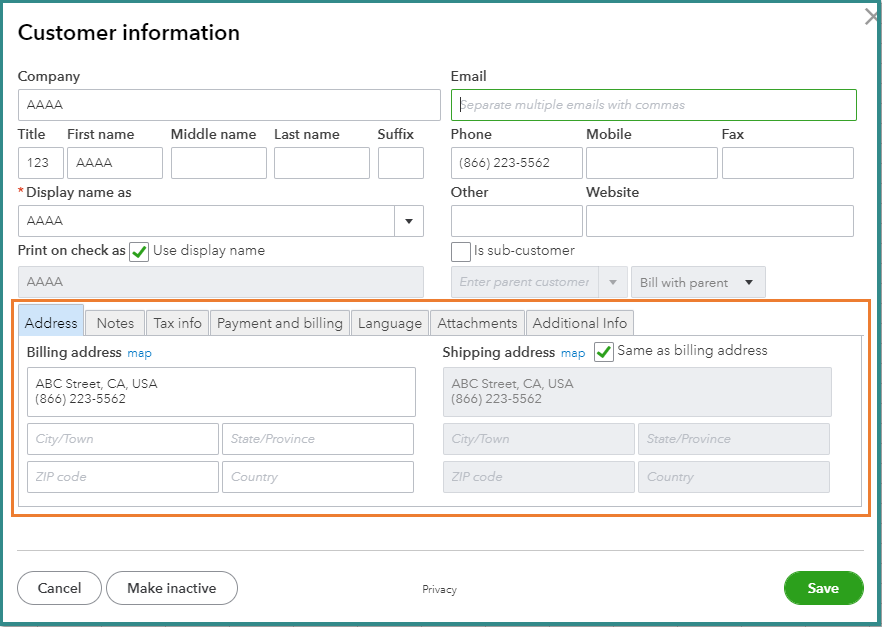Open the Billing address map link
This screenshot has height=627, width=882.
[x=139, y=353]
